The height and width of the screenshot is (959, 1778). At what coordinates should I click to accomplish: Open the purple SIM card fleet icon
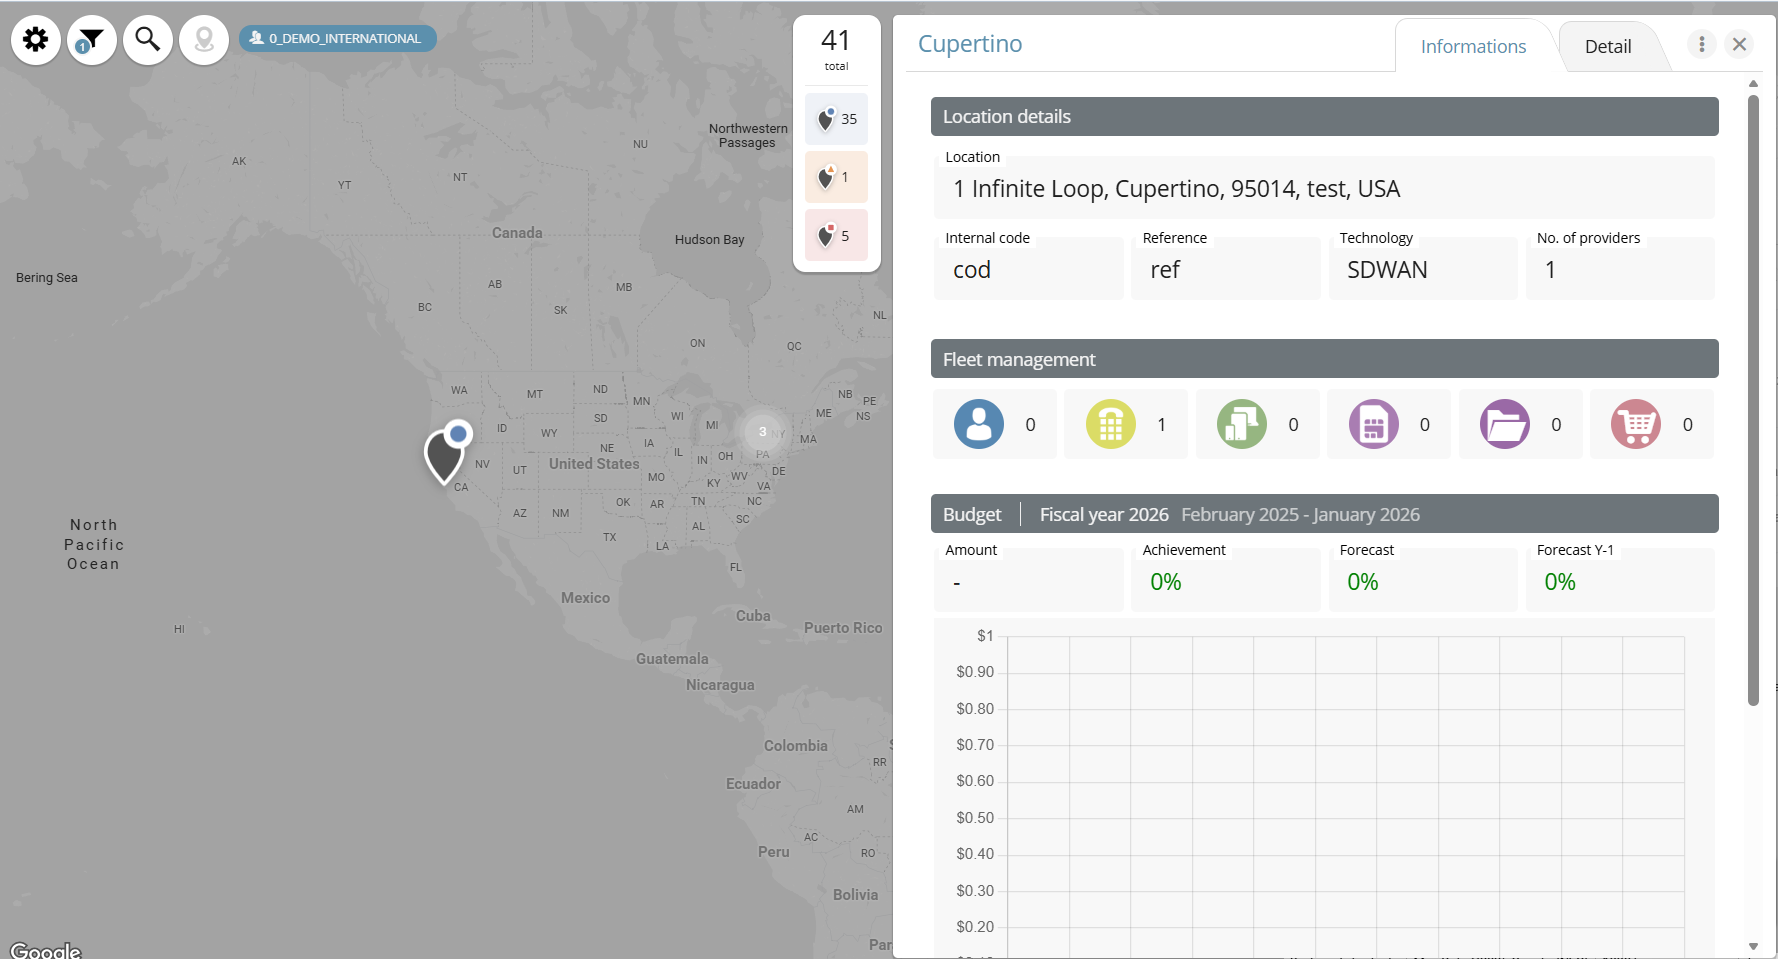click(x=1373, y=424)
